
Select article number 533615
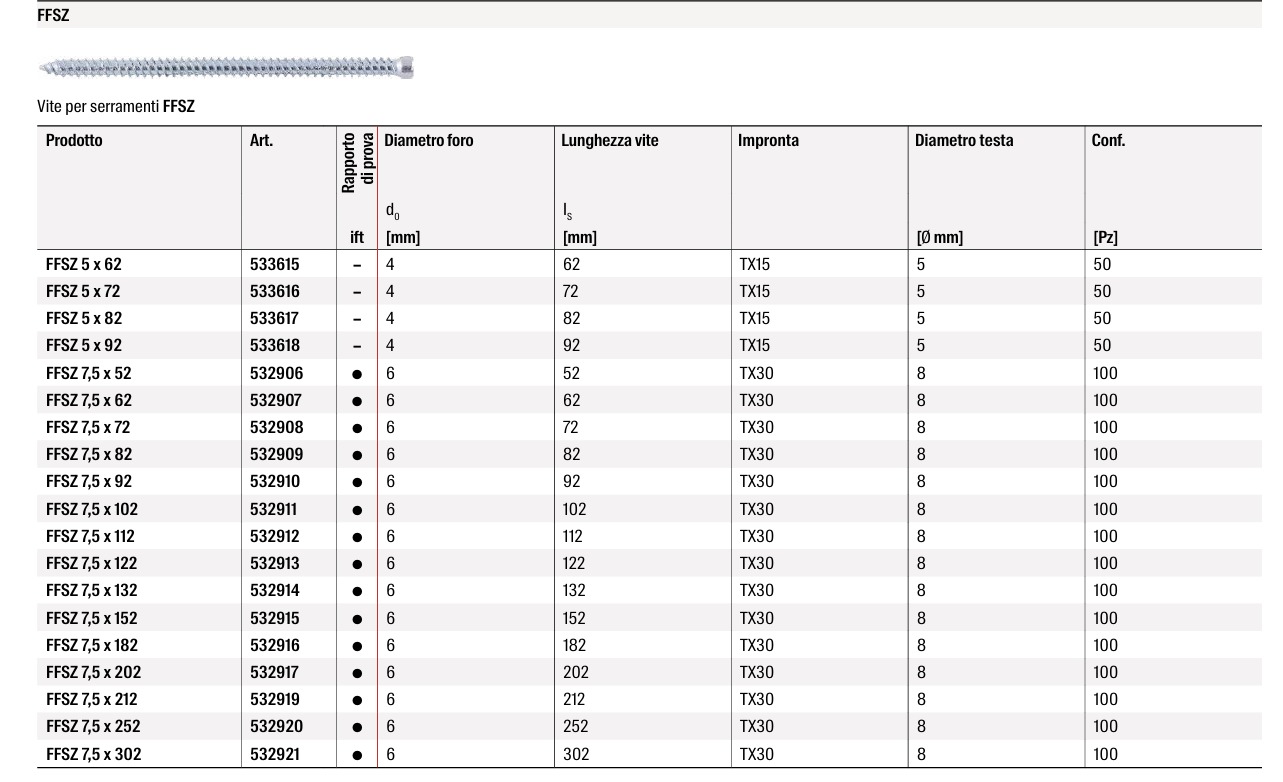click(x=275, y=265)
